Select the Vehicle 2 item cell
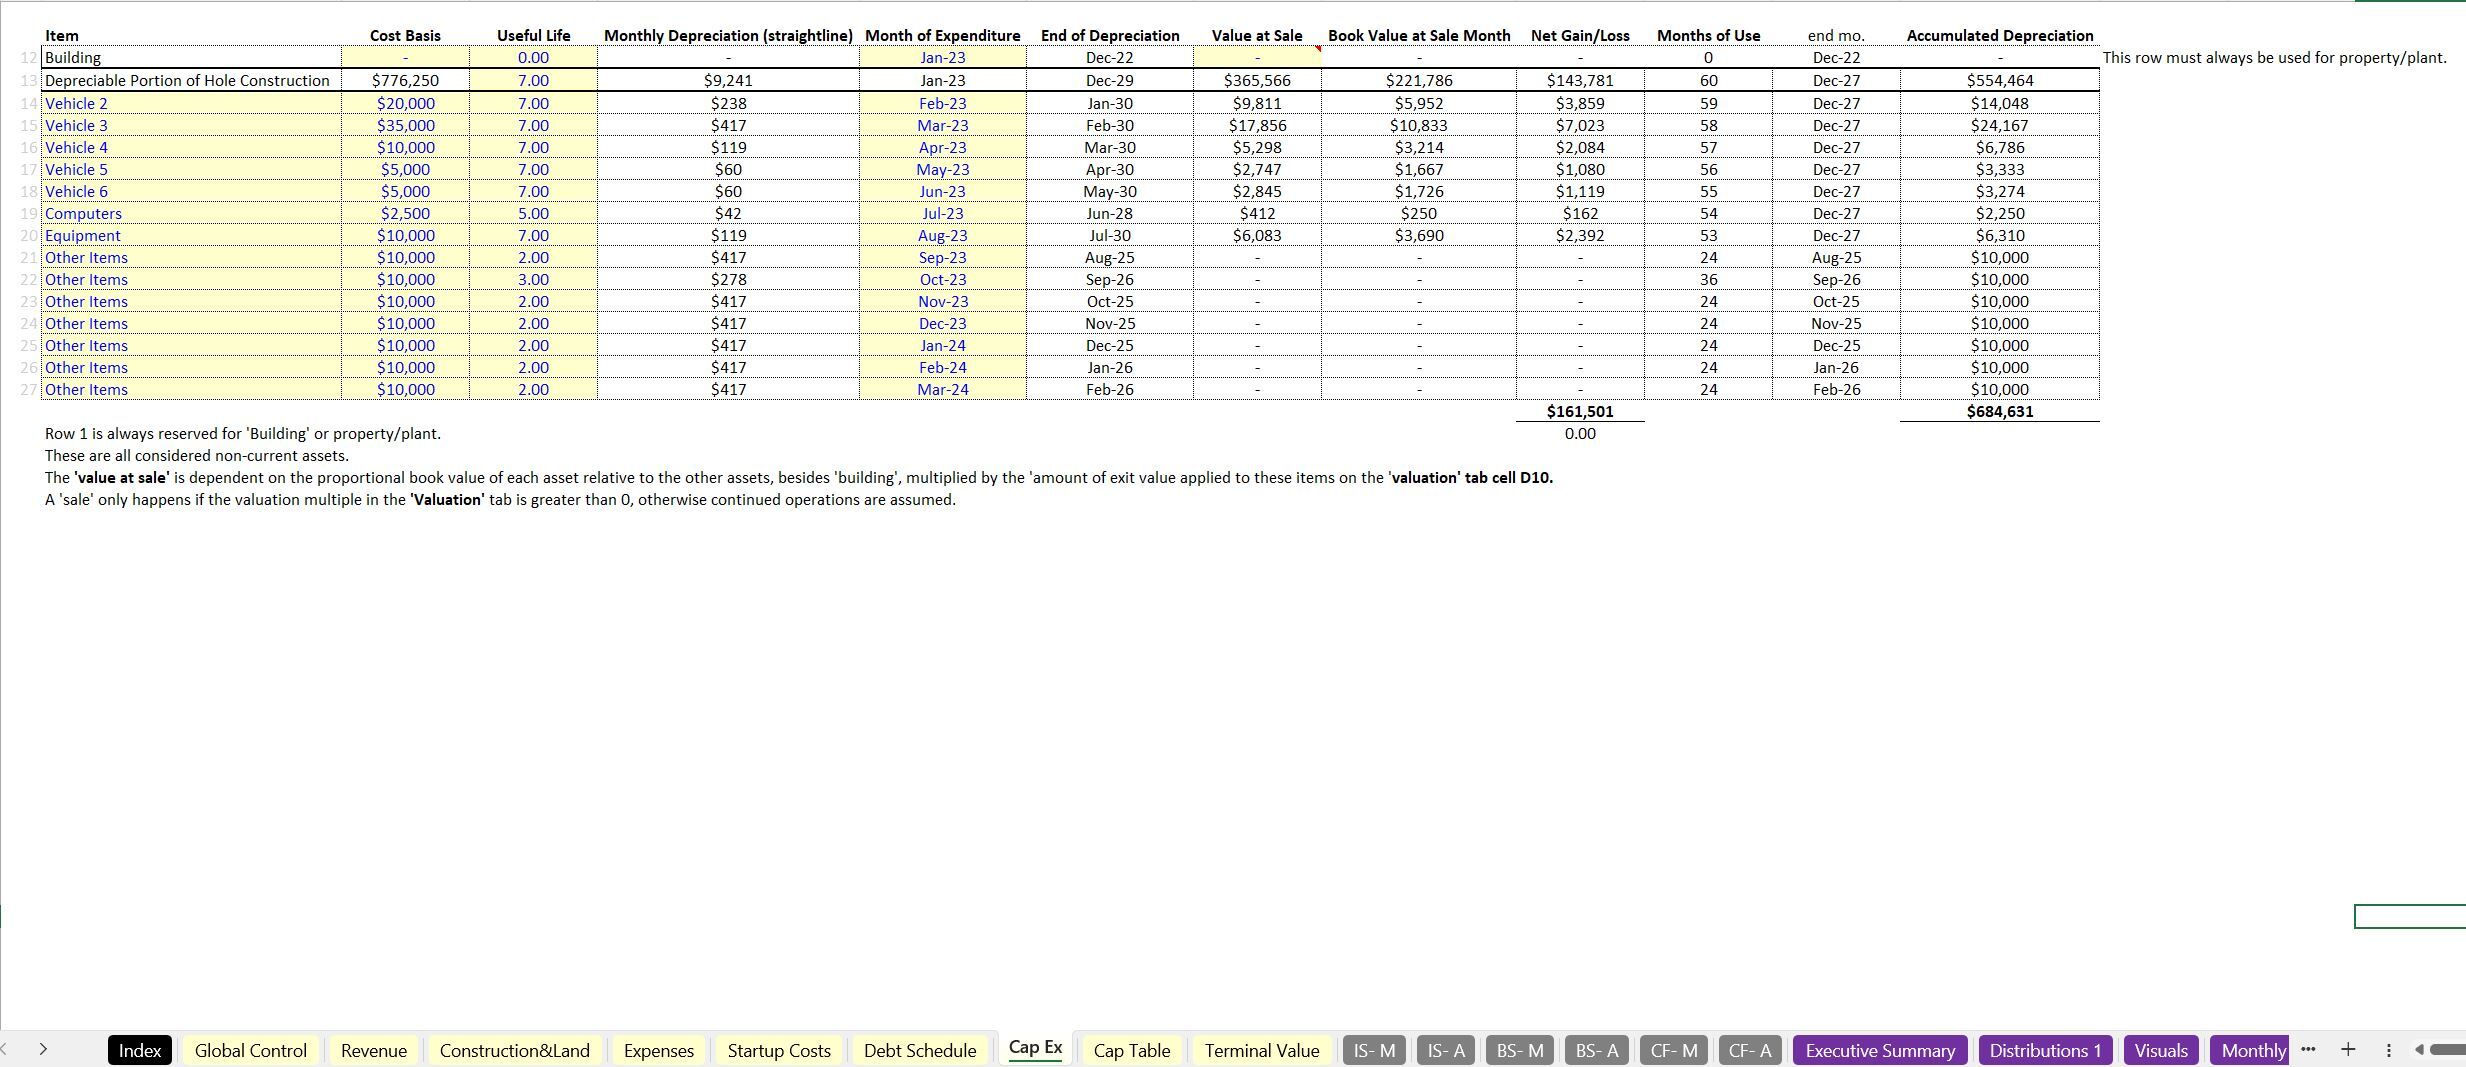 click(x=191, y=103)
